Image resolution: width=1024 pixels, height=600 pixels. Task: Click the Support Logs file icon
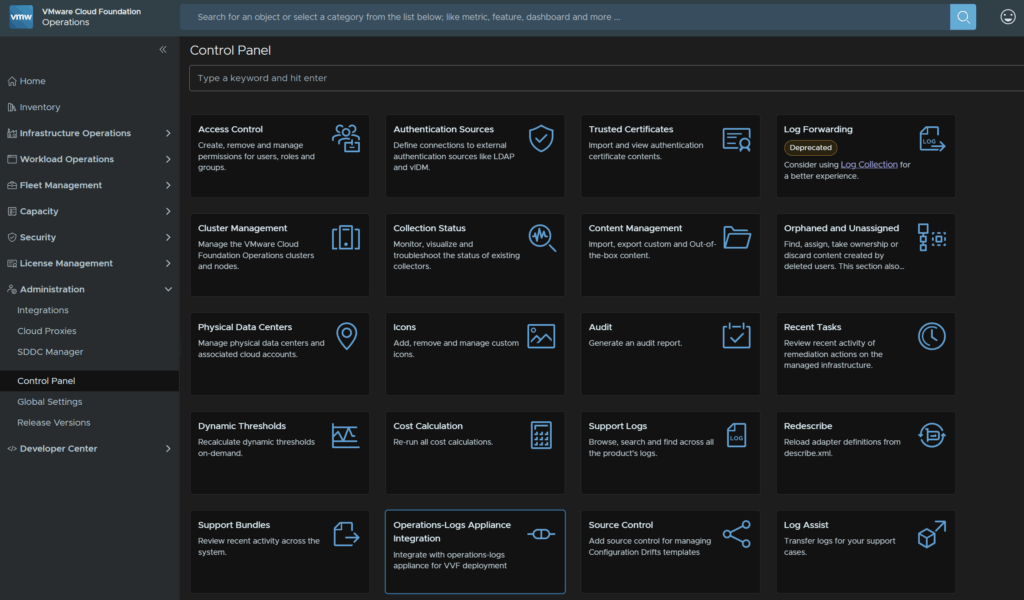[x=737, y=435]
